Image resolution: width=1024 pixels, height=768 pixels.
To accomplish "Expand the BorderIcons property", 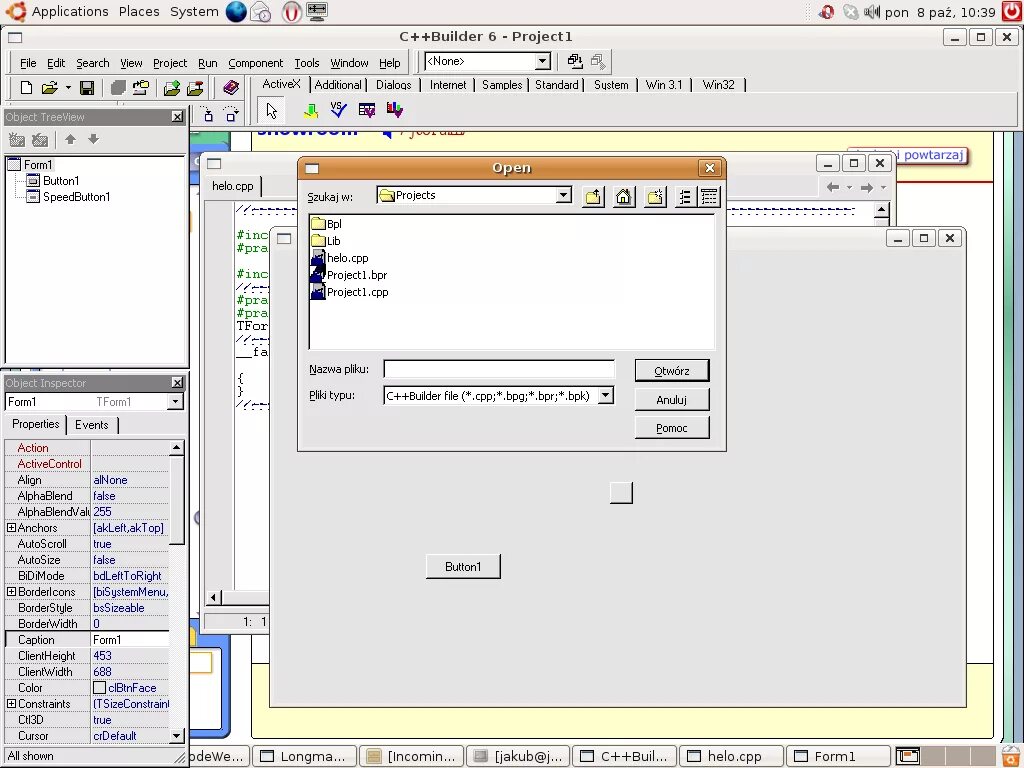I will [x=11, y=592].
